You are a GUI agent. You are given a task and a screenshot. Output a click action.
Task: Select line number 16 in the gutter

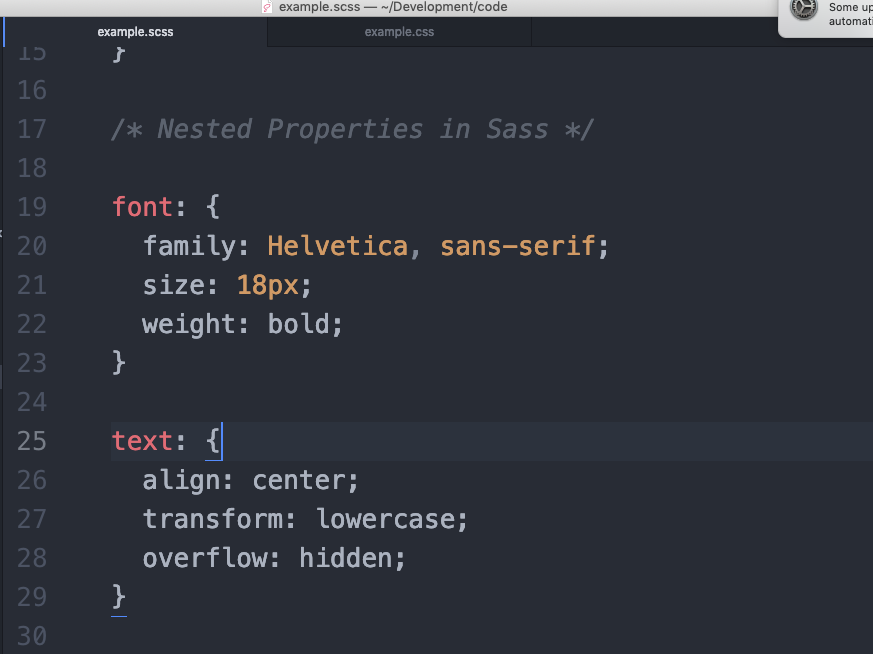pos(32,90)
